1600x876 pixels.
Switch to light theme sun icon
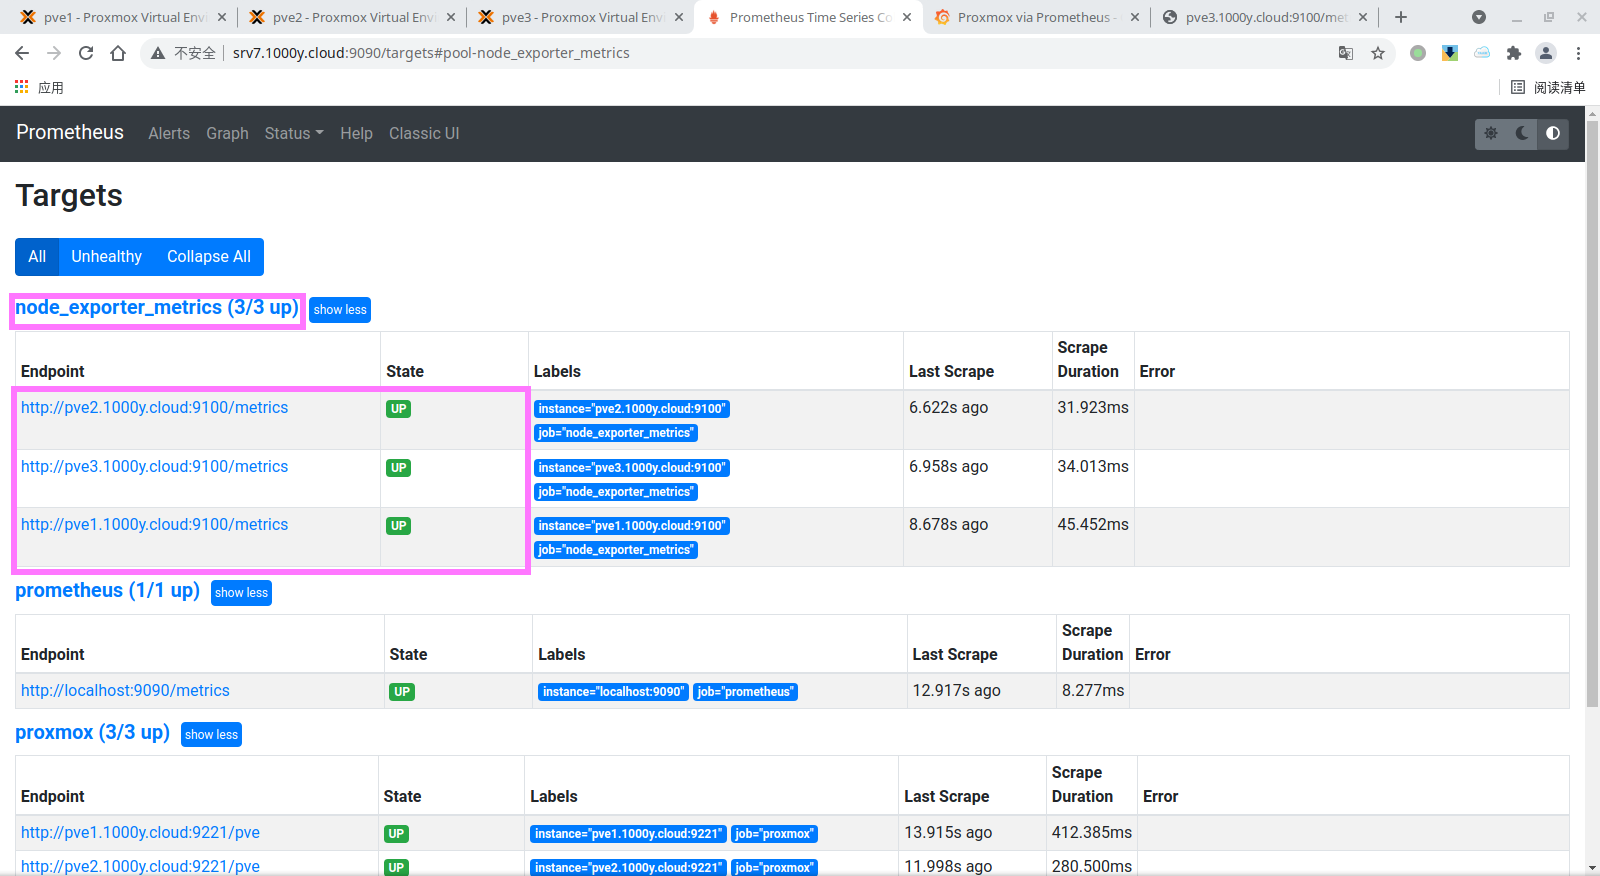(1491, 133)
